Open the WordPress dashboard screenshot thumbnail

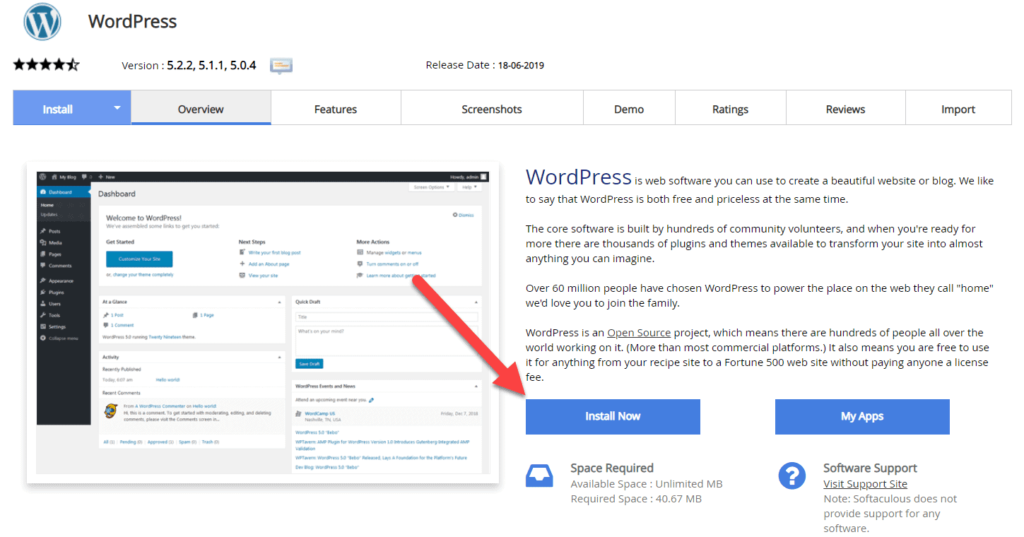263,323
